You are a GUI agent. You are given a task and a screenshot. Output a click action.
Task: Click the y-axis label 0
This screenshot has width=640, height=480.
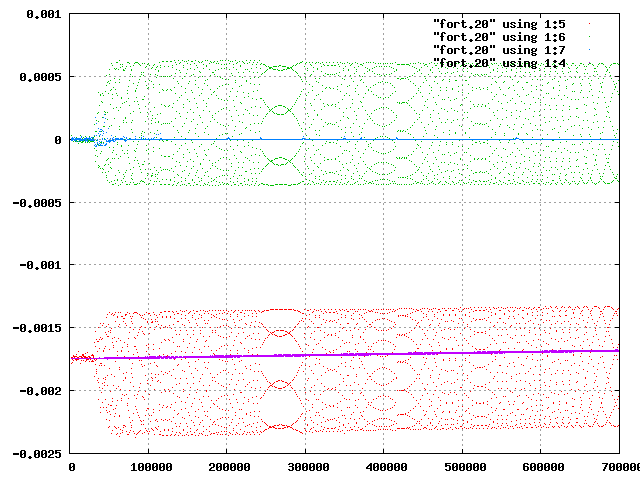[x=58, y=140]
